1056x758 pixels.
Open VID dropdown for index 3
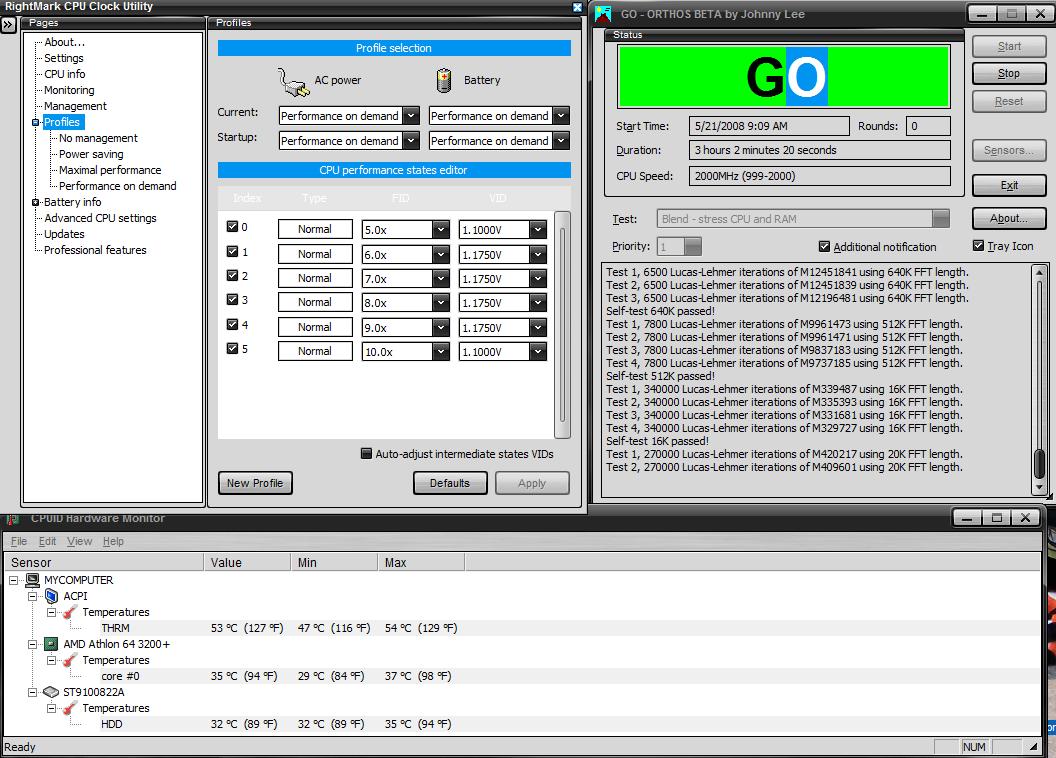tap(537, 303)
